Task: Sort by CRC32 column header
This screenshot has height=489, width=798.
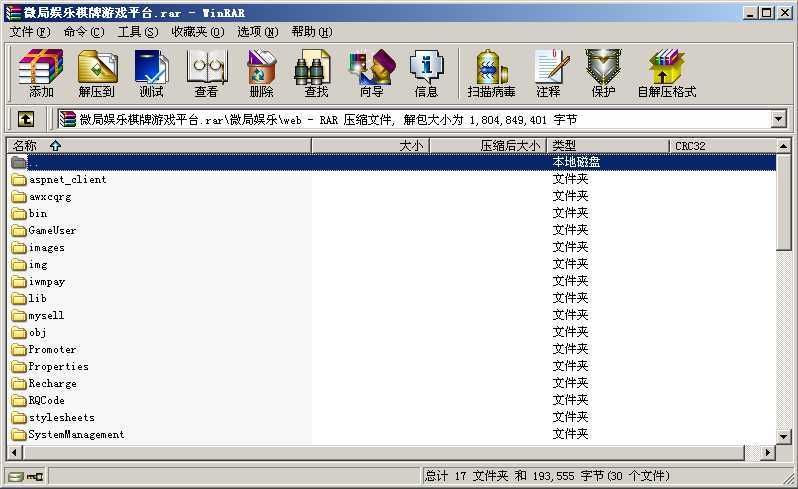Action: (723, 146)
